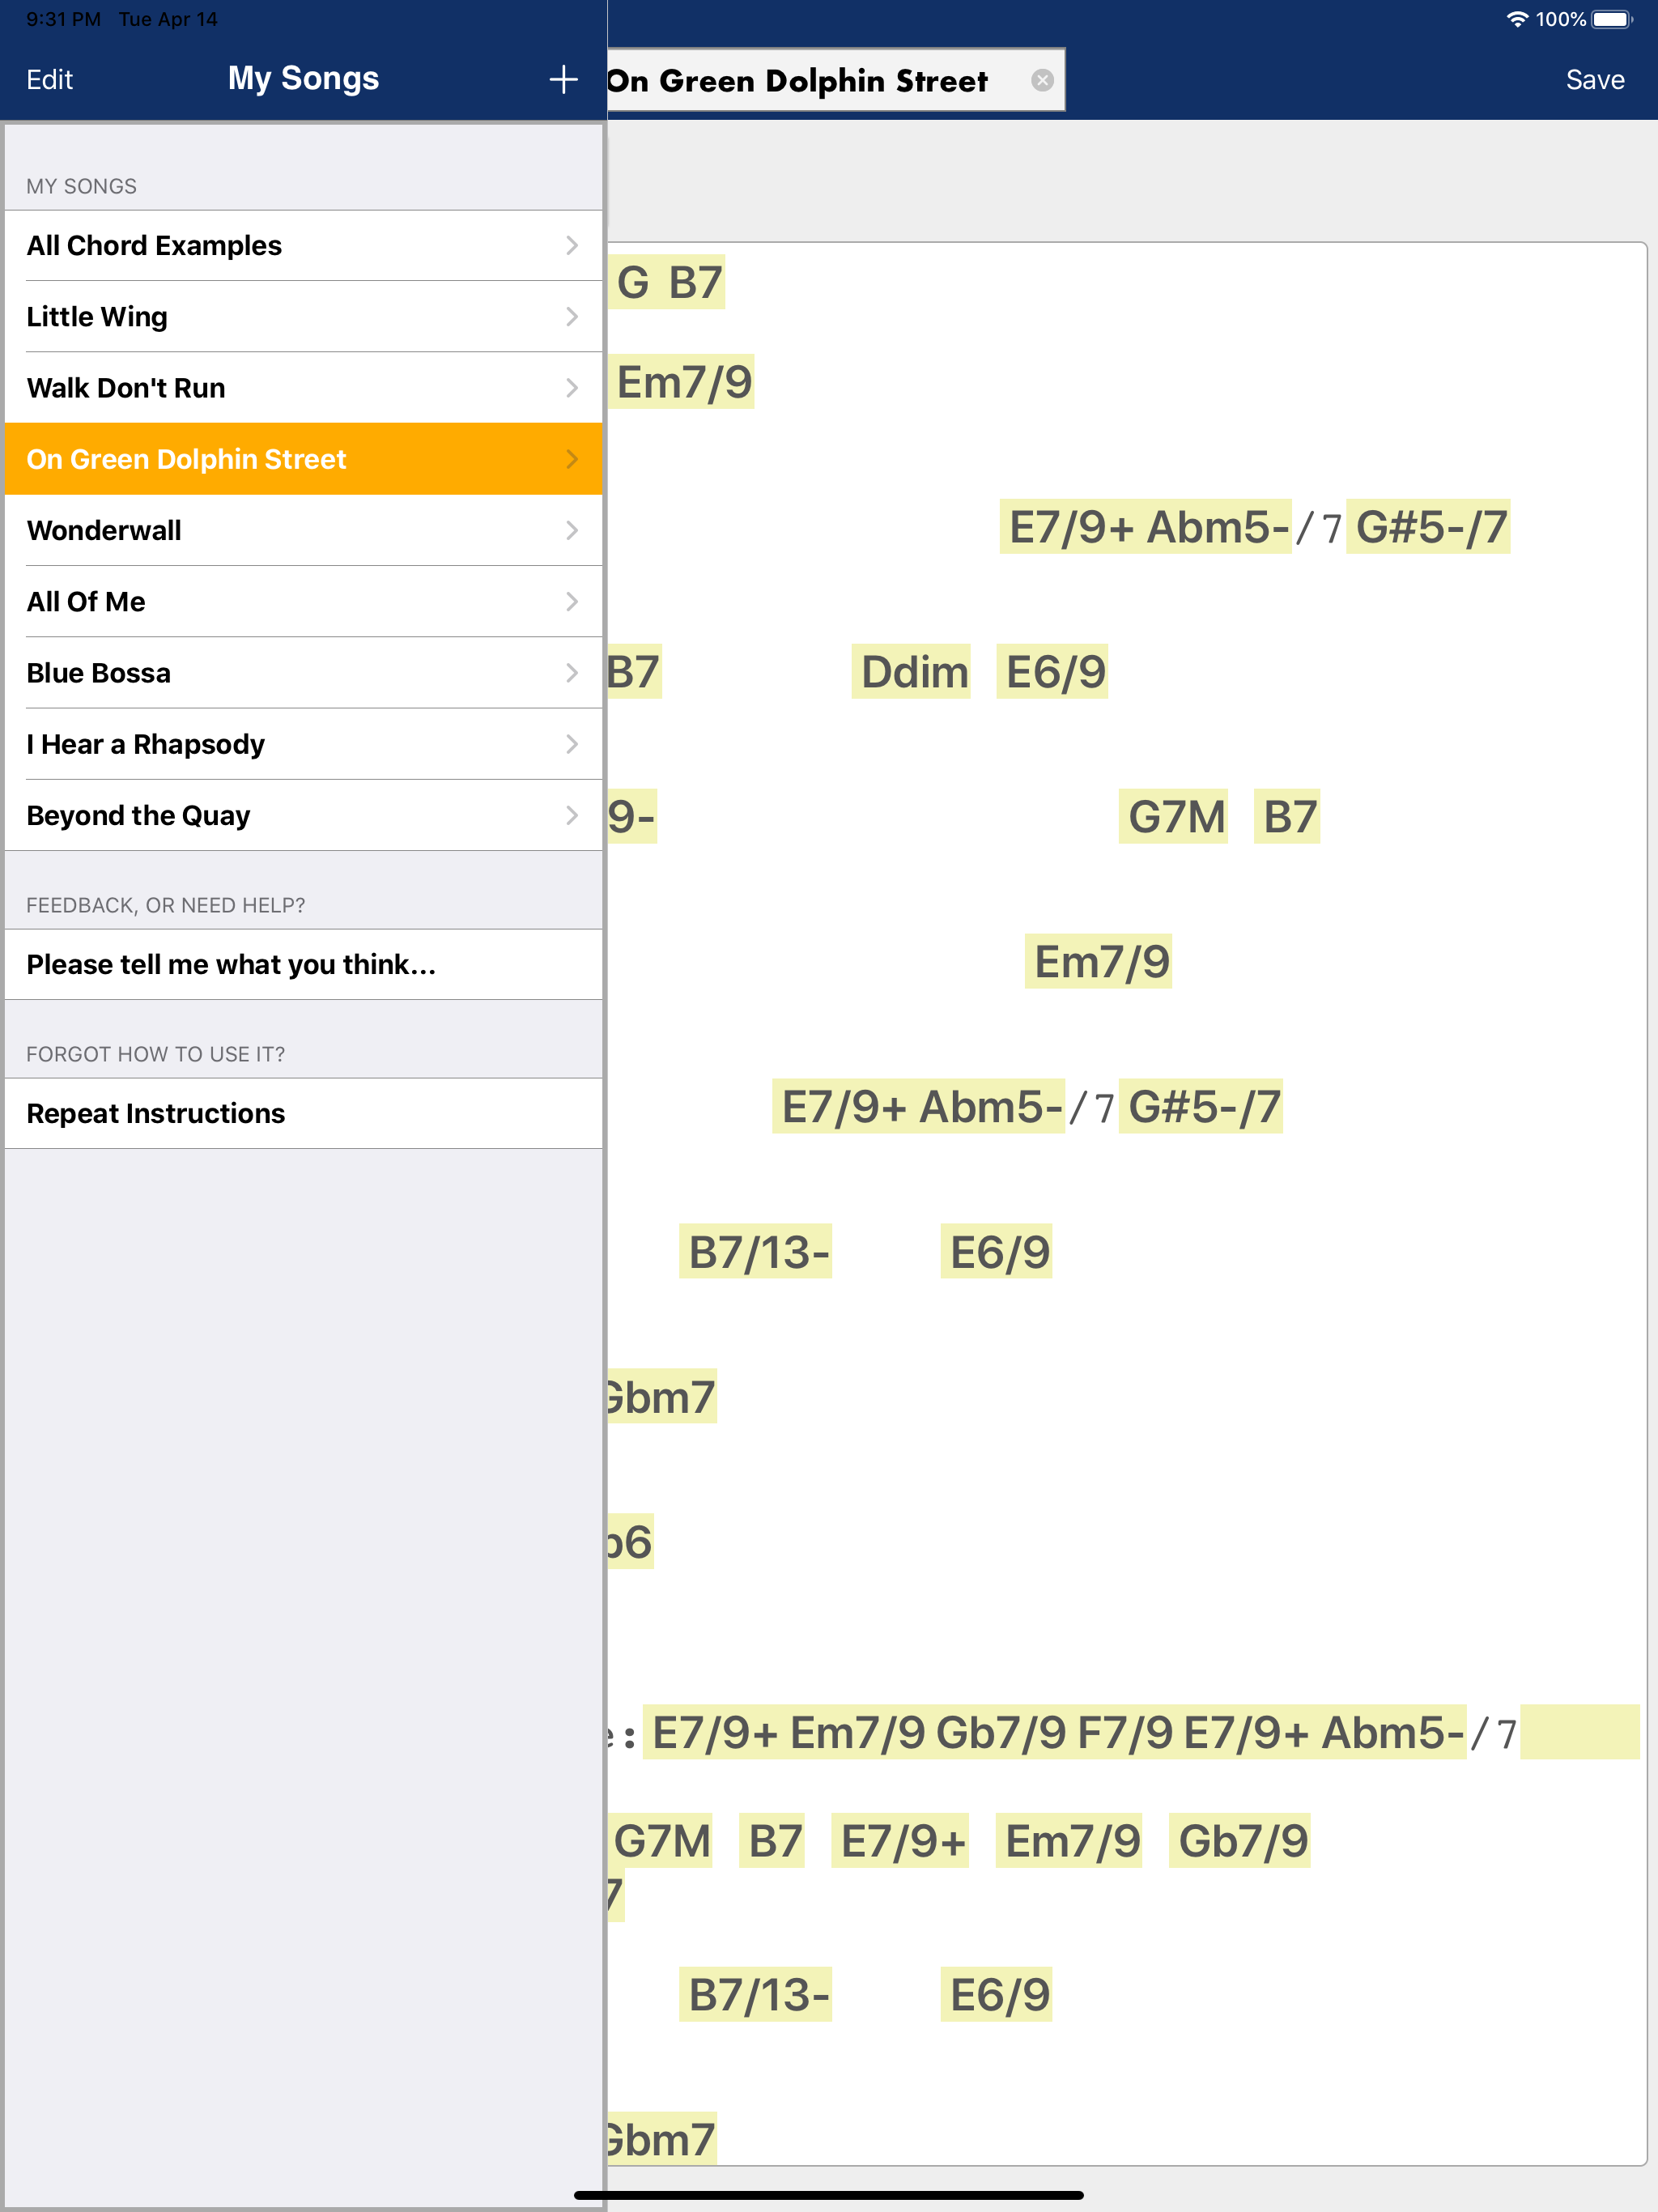
Task: Tap the Edit button in My Songs
Action: (50, 79)
